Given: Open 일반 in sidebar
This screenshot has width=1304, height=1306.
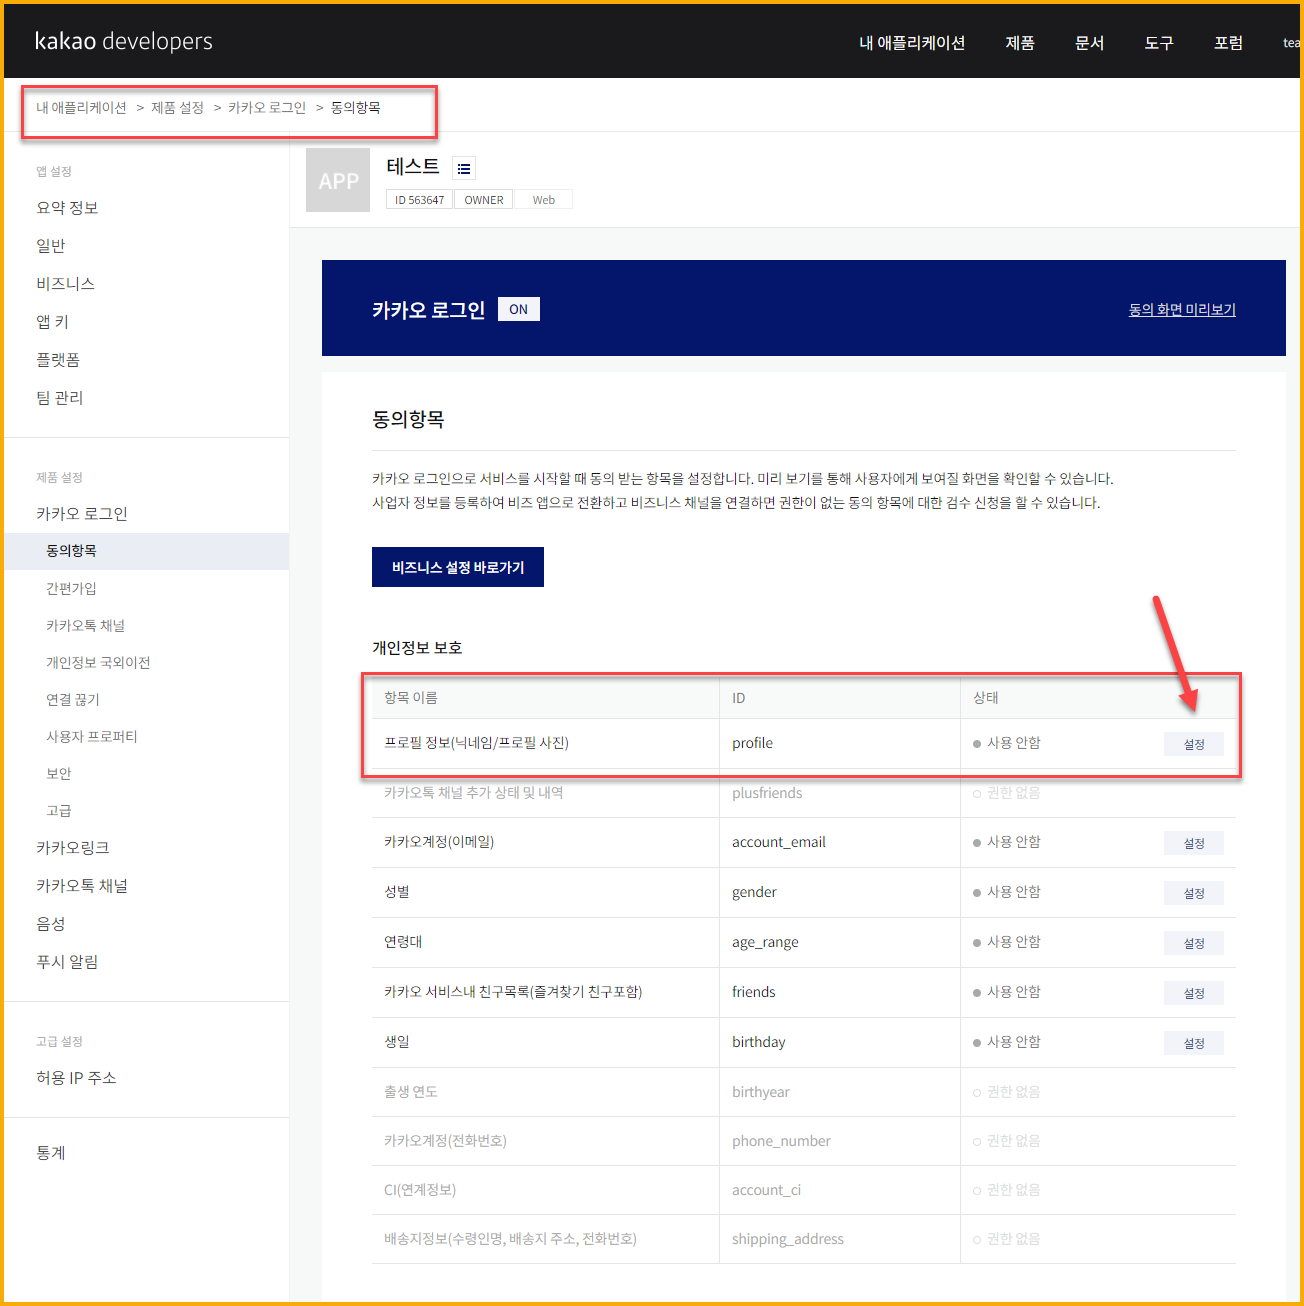Looking at the screenshot, I should 51,246.
